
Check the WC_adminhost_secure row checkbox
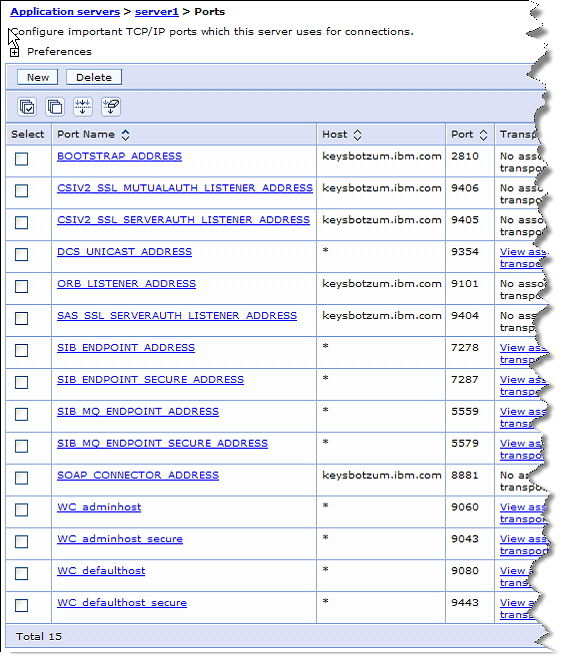(21, 542)
